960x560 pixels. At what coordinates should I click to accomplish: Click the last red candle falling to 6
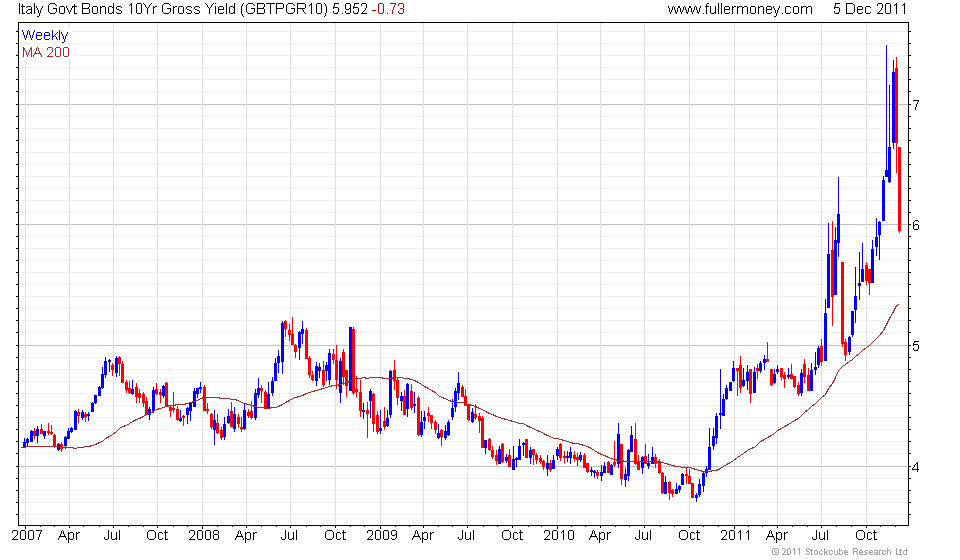[x=899, y=190]
